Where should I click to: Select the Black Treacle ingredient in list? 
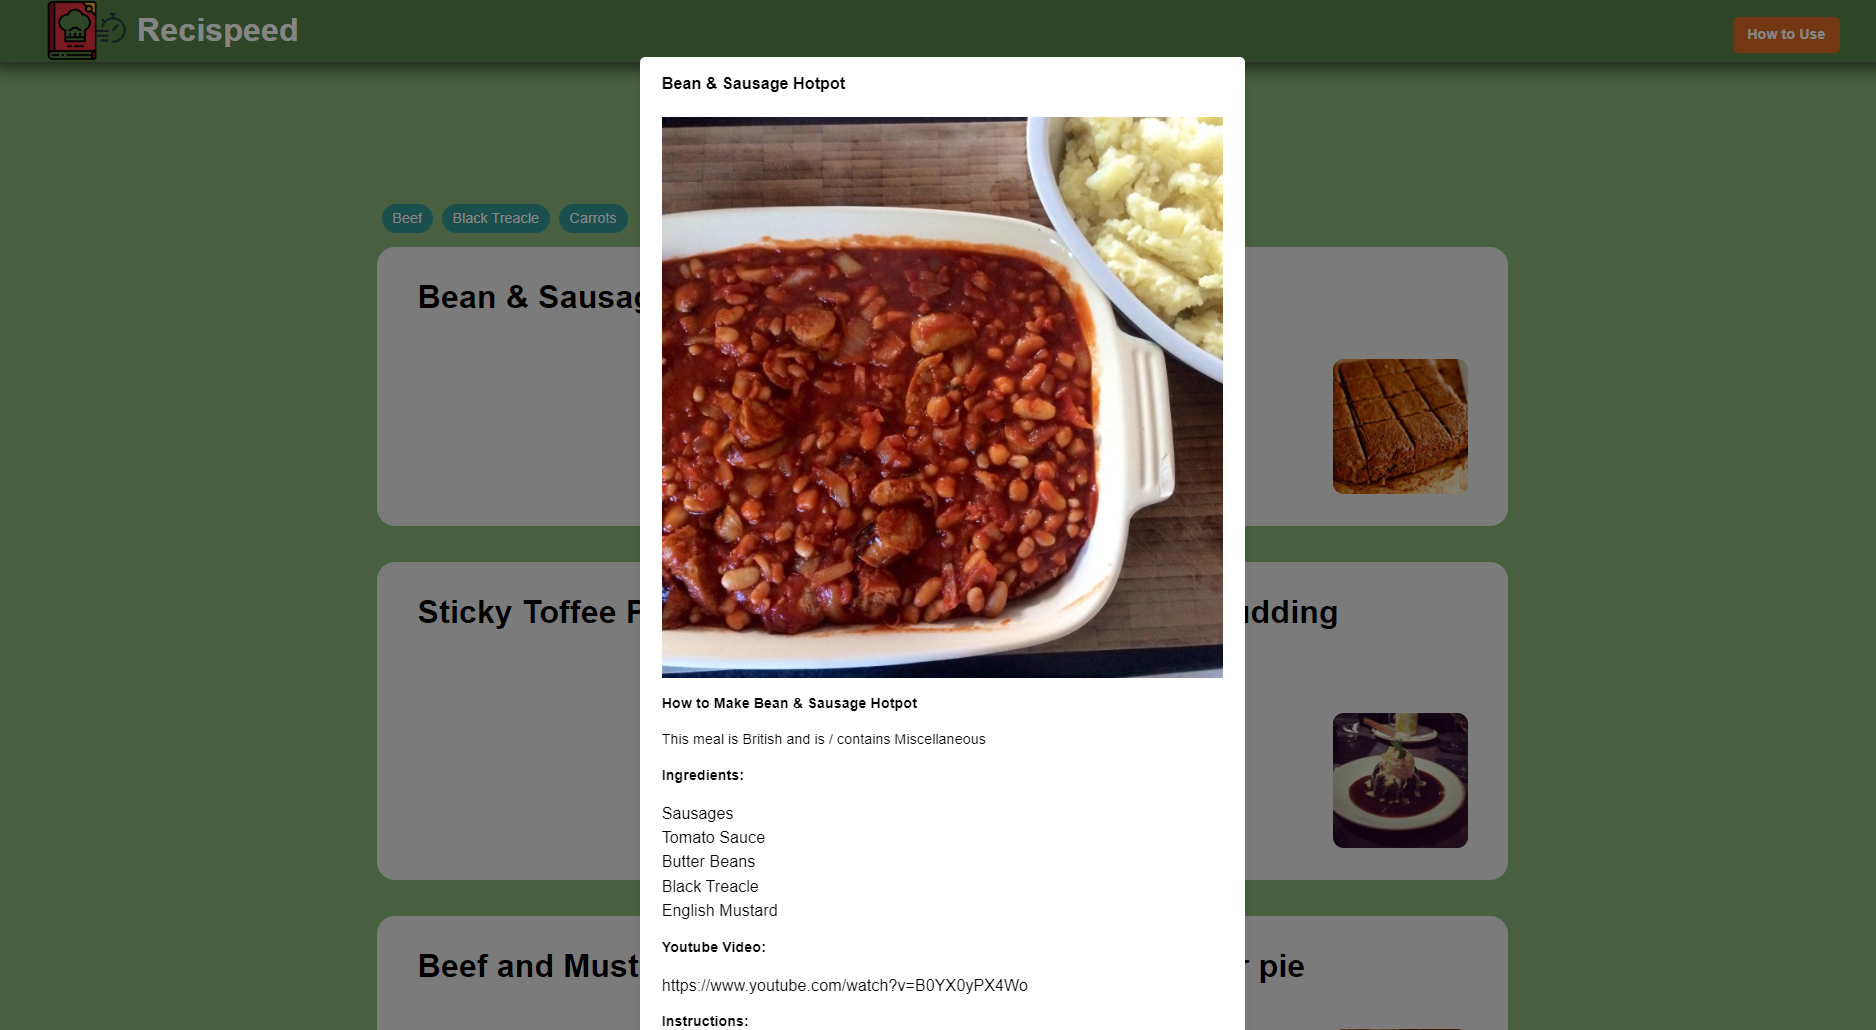tap(710, 886)
